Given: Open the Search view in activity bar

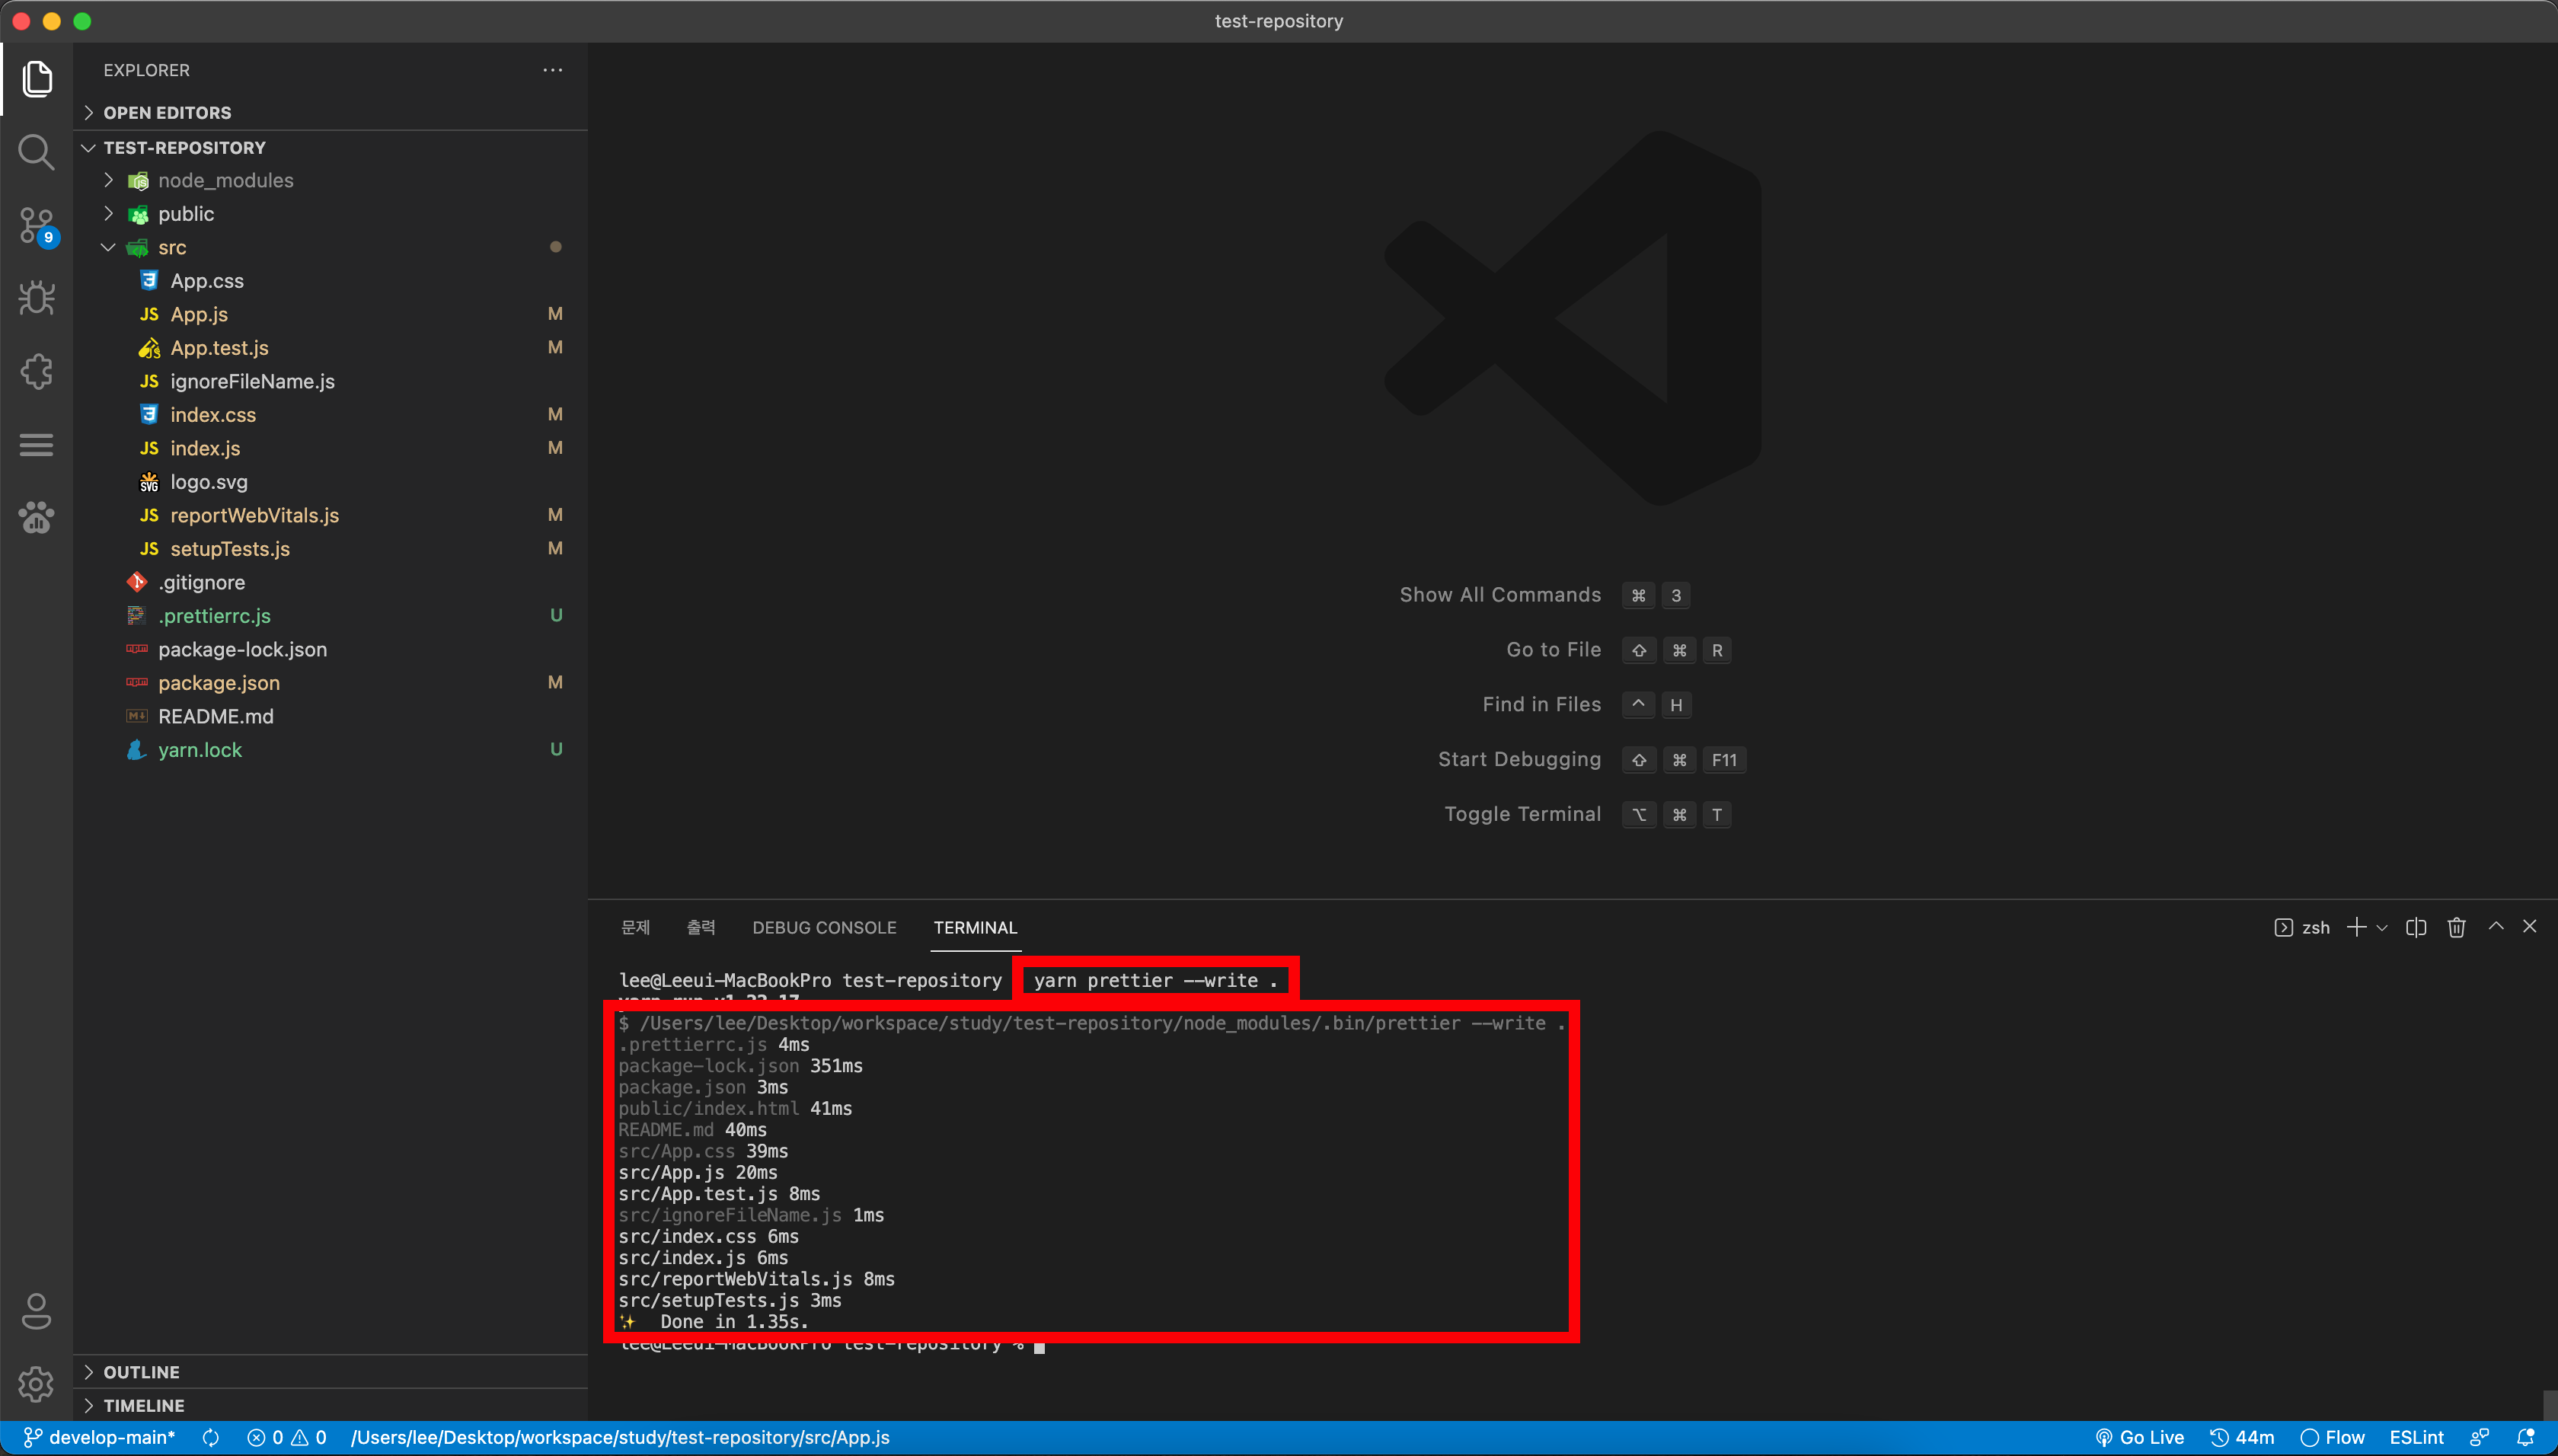Looking at the screenshot, I should 36,152.
